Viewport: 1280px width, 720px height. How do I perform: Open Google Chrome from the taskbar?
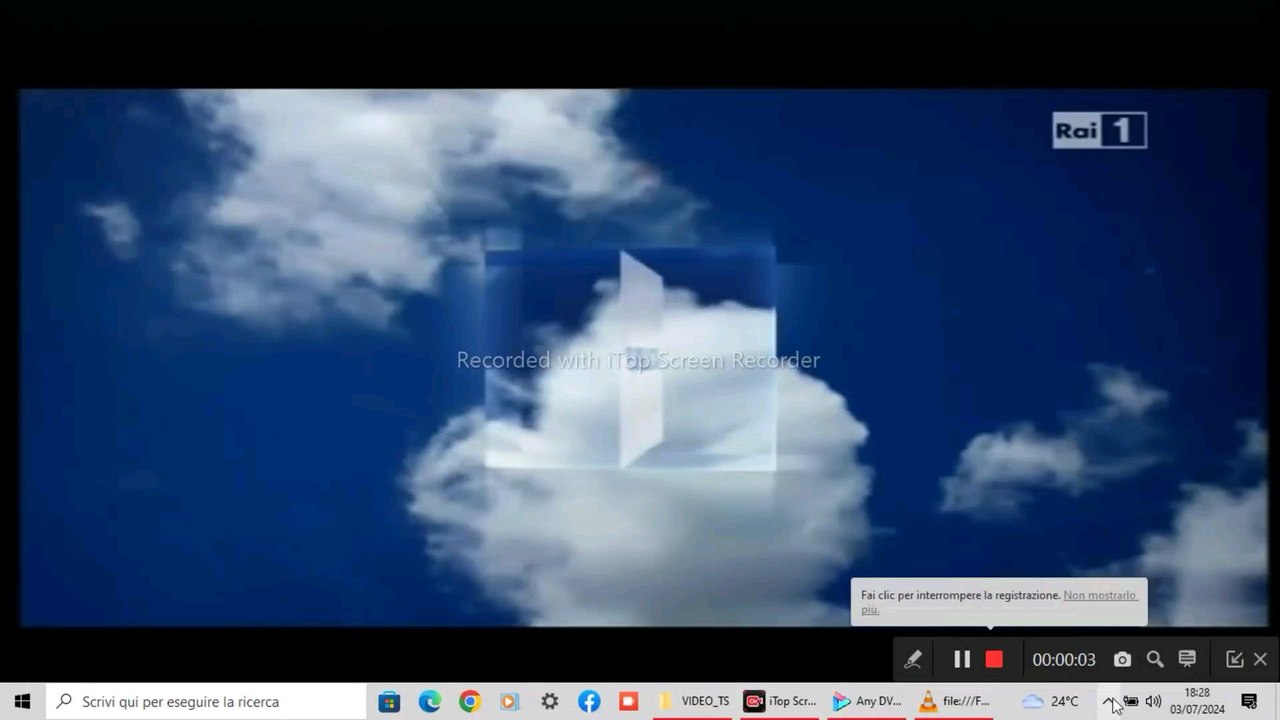(470, 701)
